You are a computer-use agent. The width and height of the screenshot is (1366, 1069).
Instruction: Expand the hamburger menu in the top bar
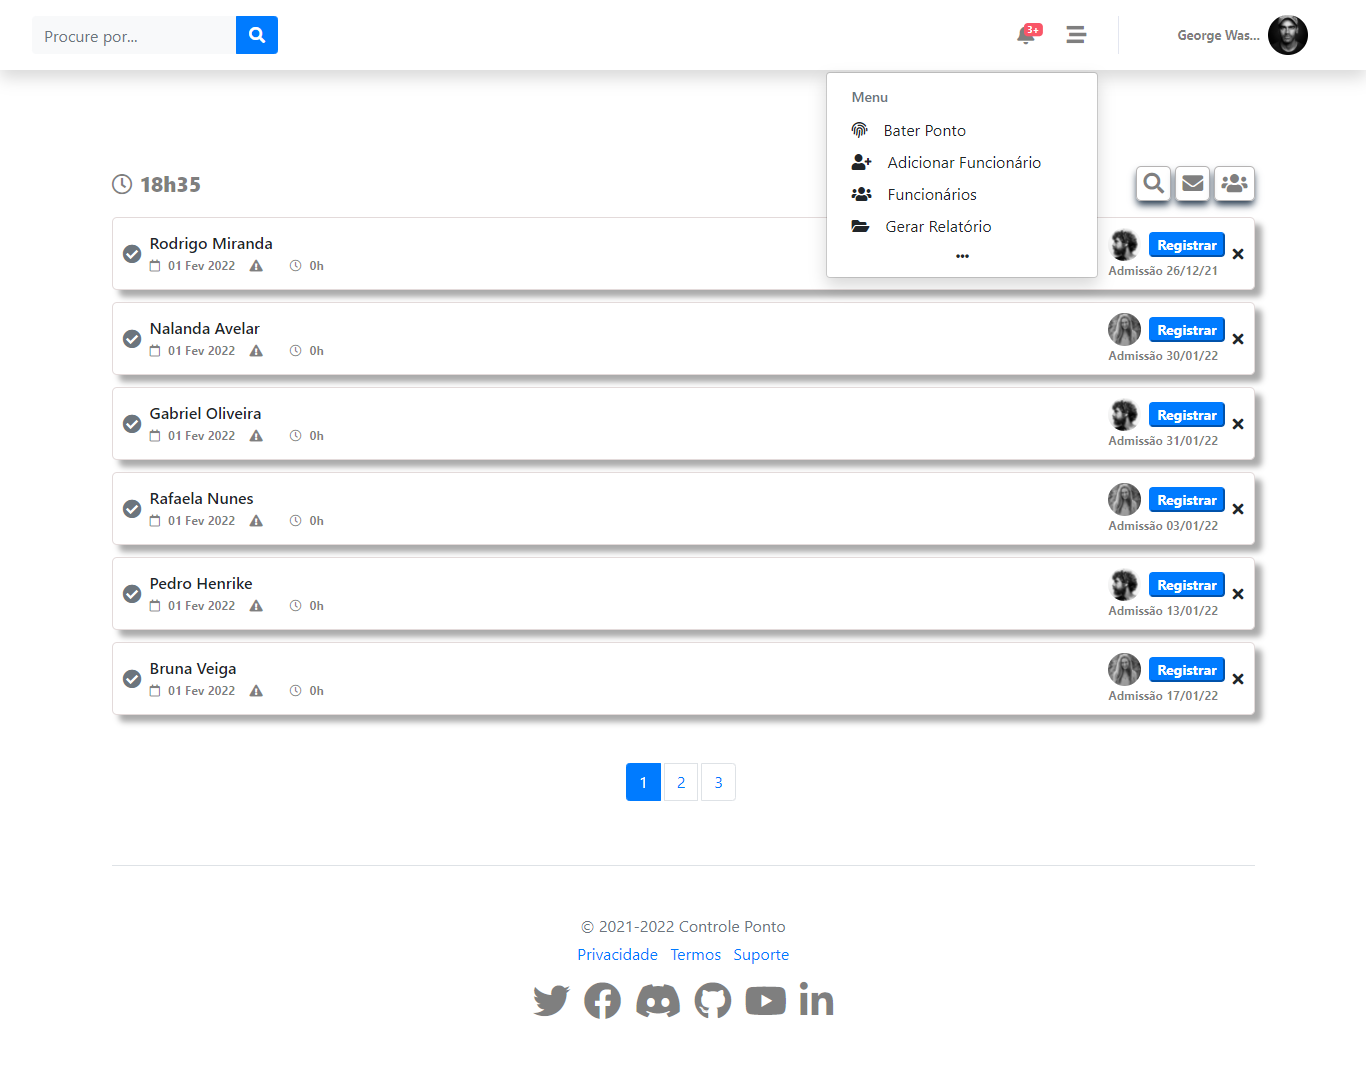[x=1076, y=34]
